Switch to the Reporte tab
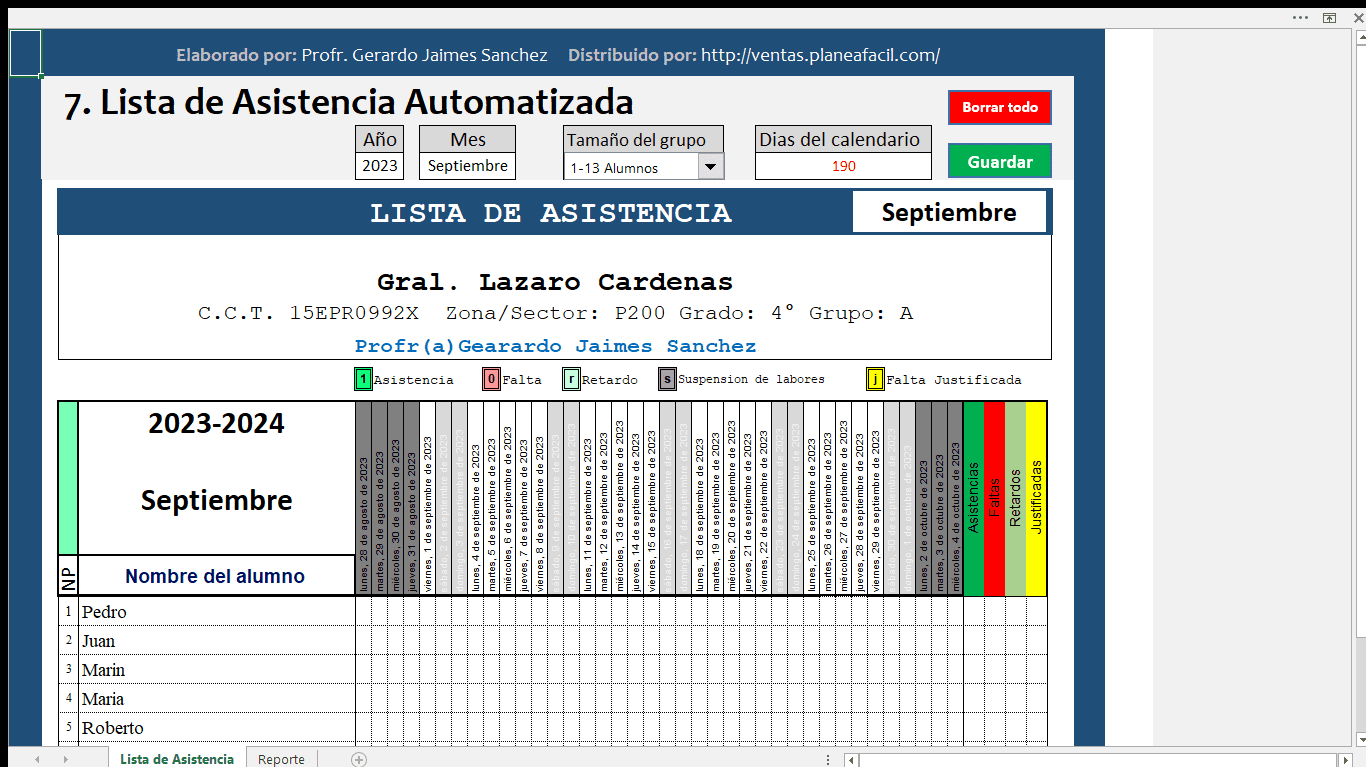 [281, 759]
